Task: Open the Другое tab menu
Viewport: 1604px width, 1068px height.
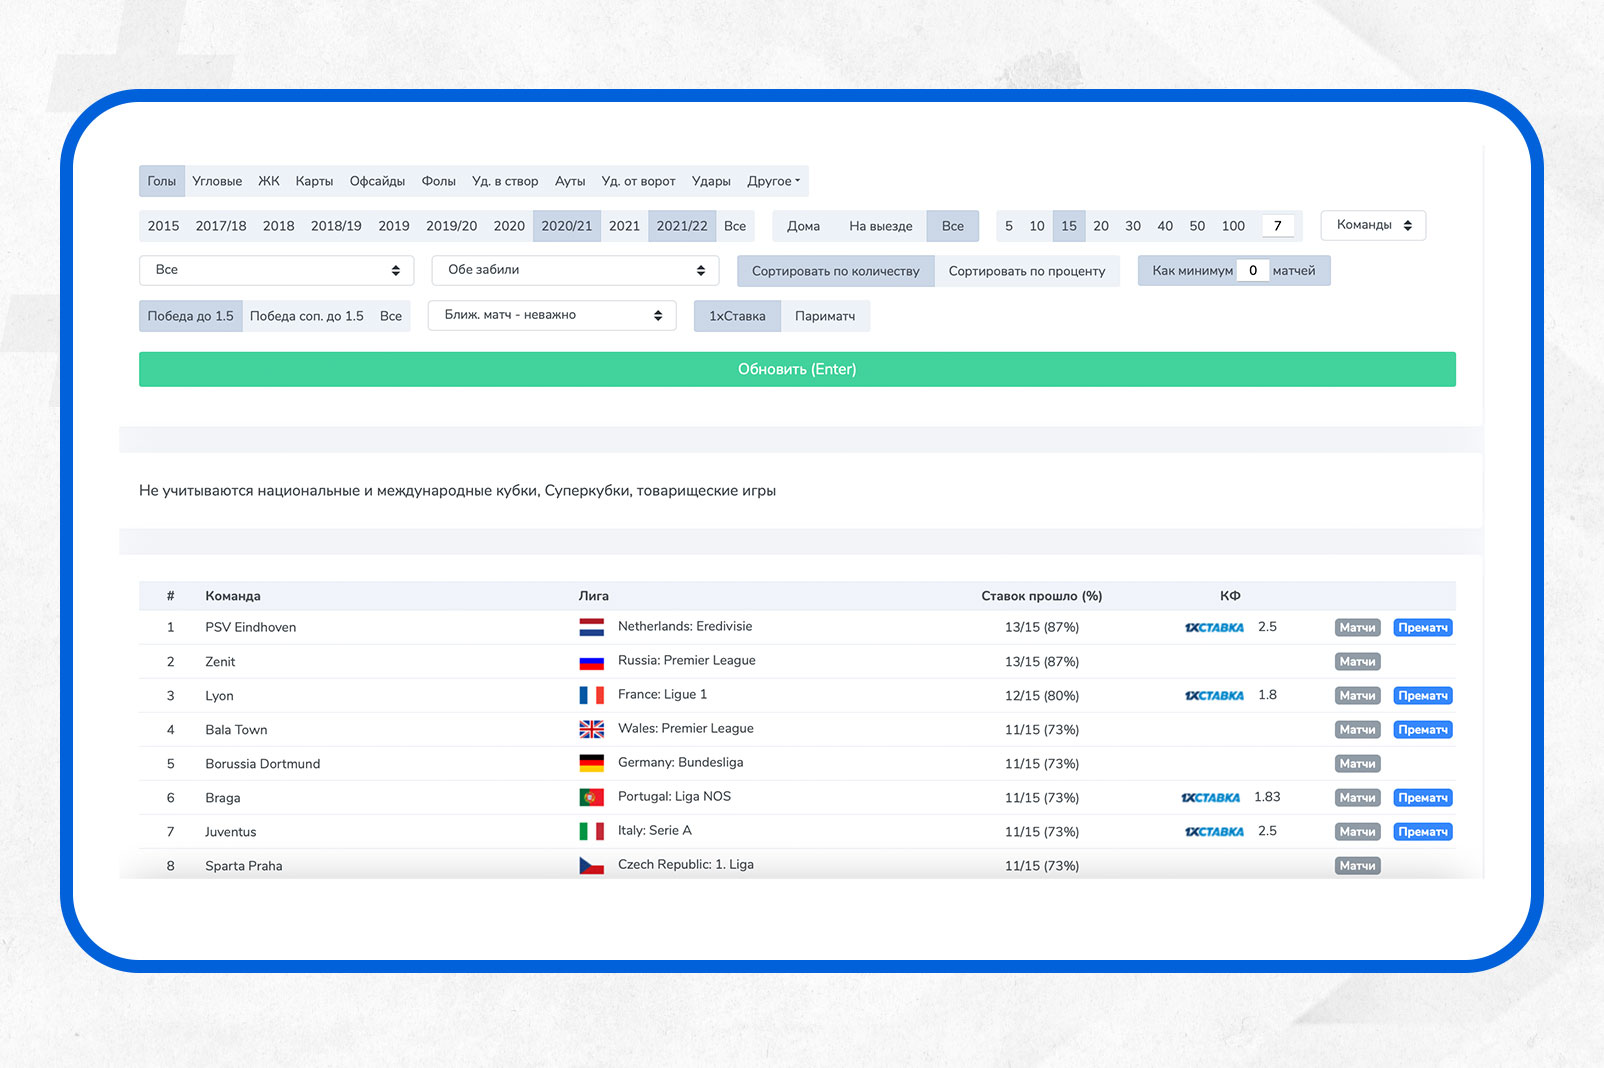Action: [x=773, y=181]
